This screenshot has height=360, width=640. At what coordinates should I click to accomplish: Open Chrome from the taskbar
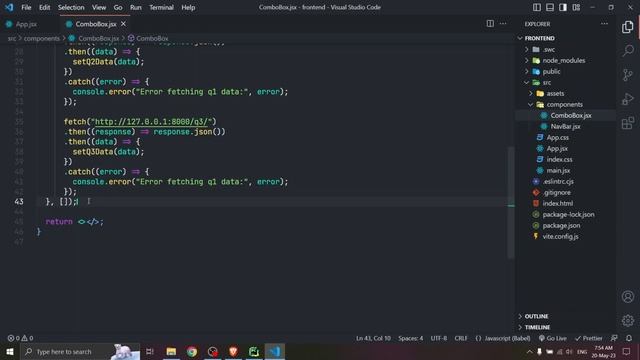pyautogui.click(x=192, y=351)
